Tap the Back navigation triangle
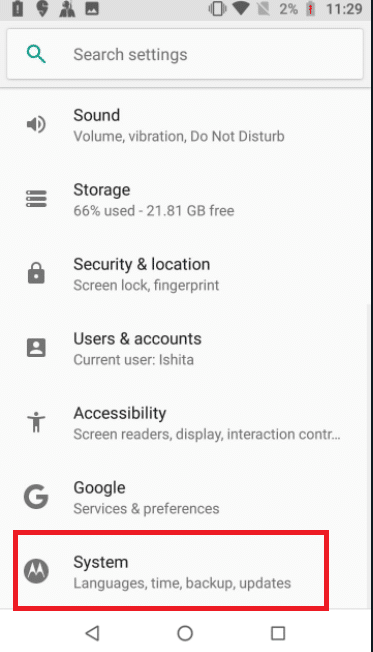Viewport: 373px width, 652px height. [92, 633]
